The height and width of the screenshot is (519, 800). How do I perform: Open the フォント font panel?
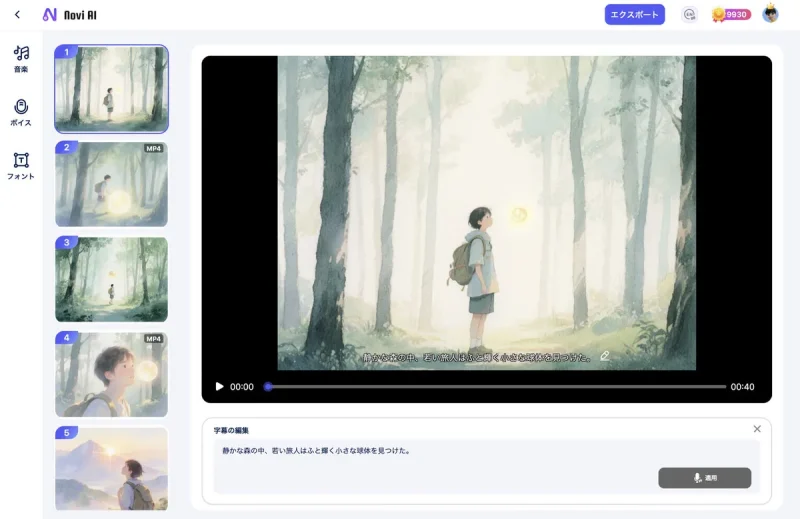click(21, 165)
